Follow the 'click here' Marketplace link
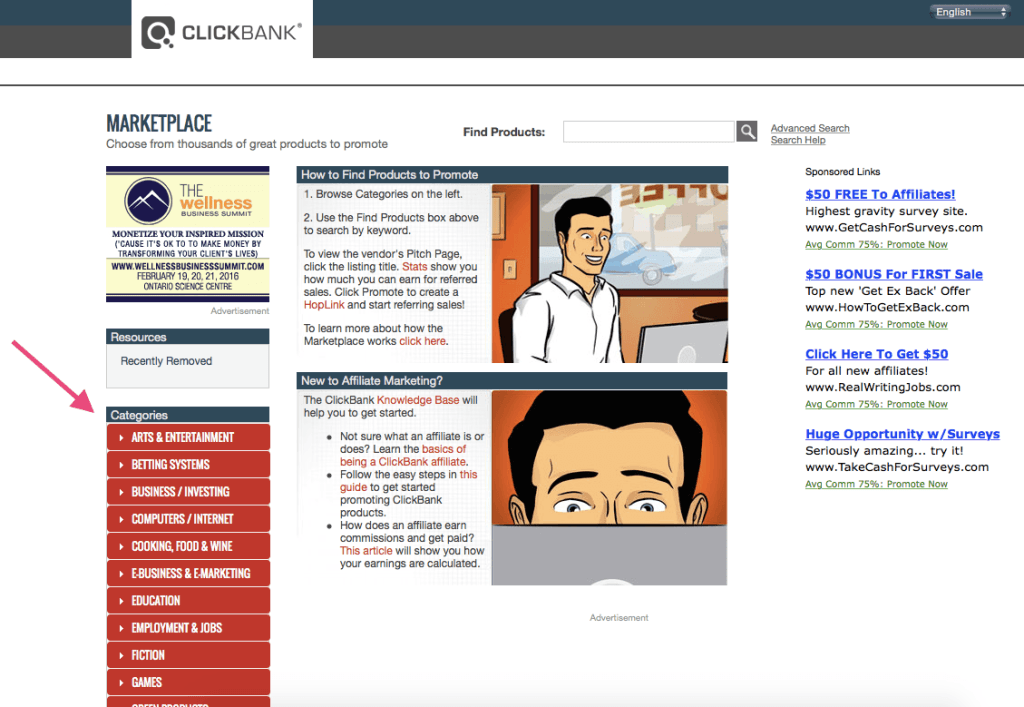 pos(423,341)
